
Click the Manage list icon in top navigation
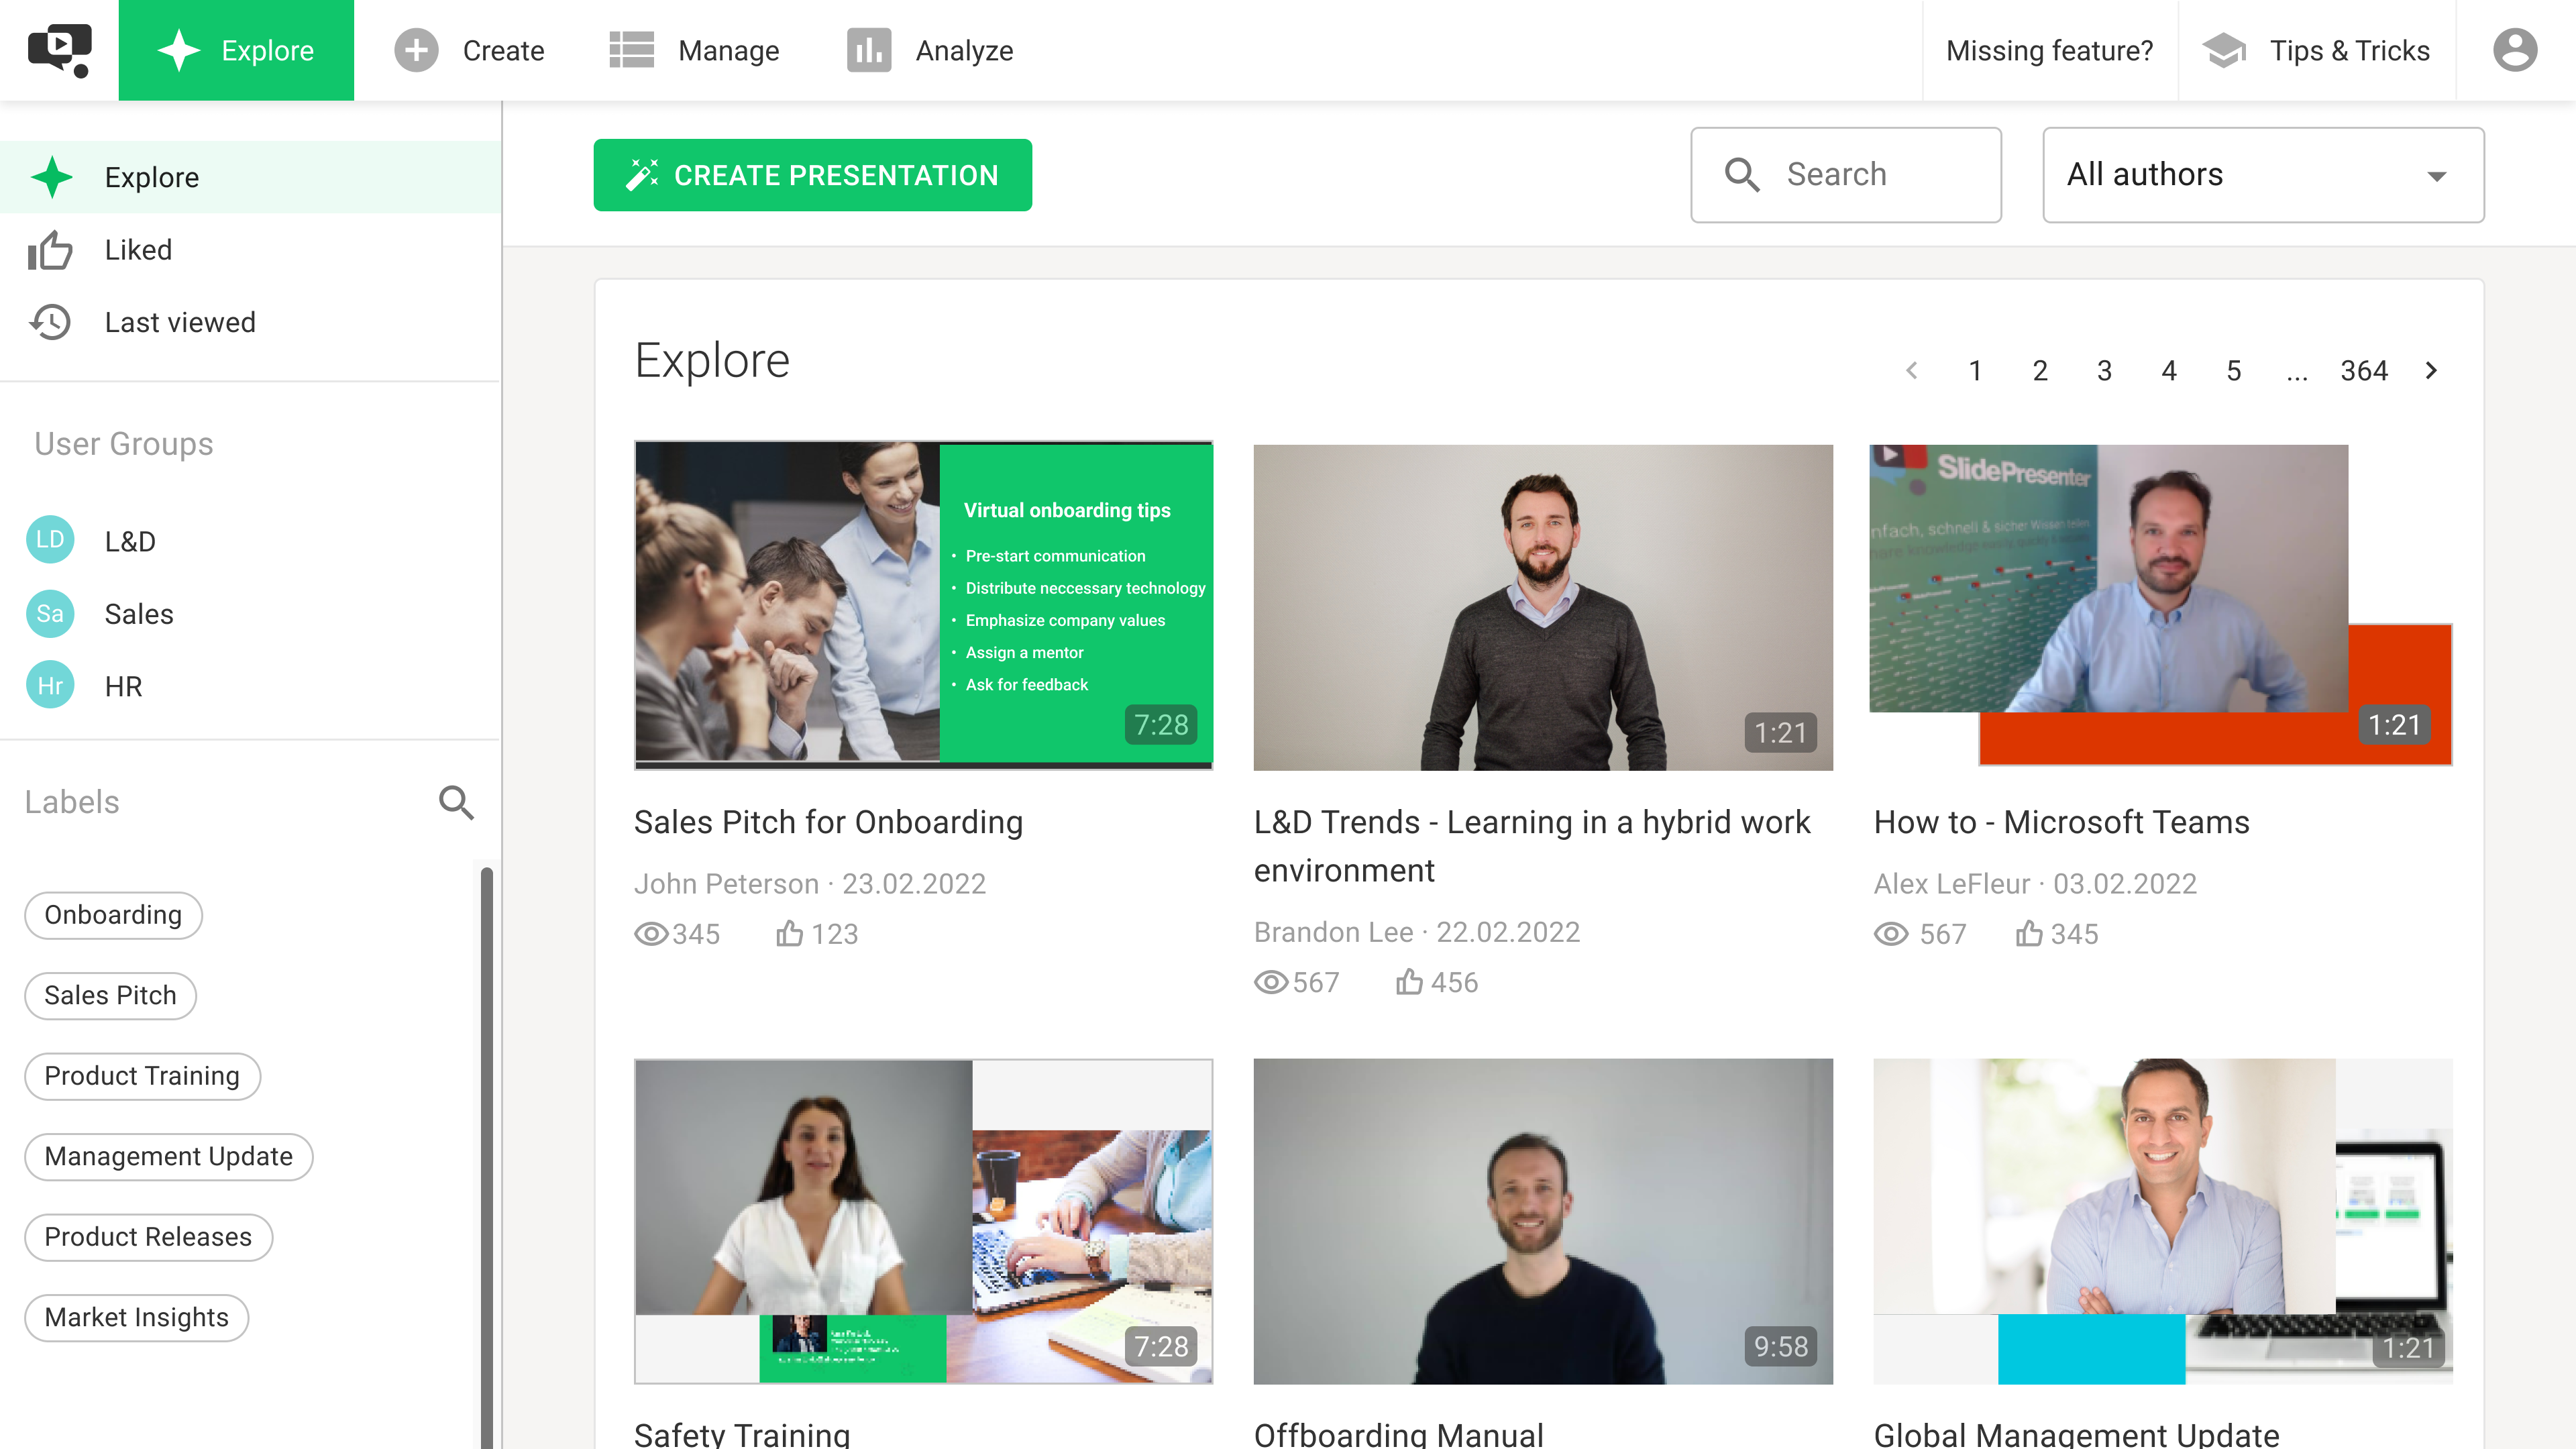click(x=633, y=50)
